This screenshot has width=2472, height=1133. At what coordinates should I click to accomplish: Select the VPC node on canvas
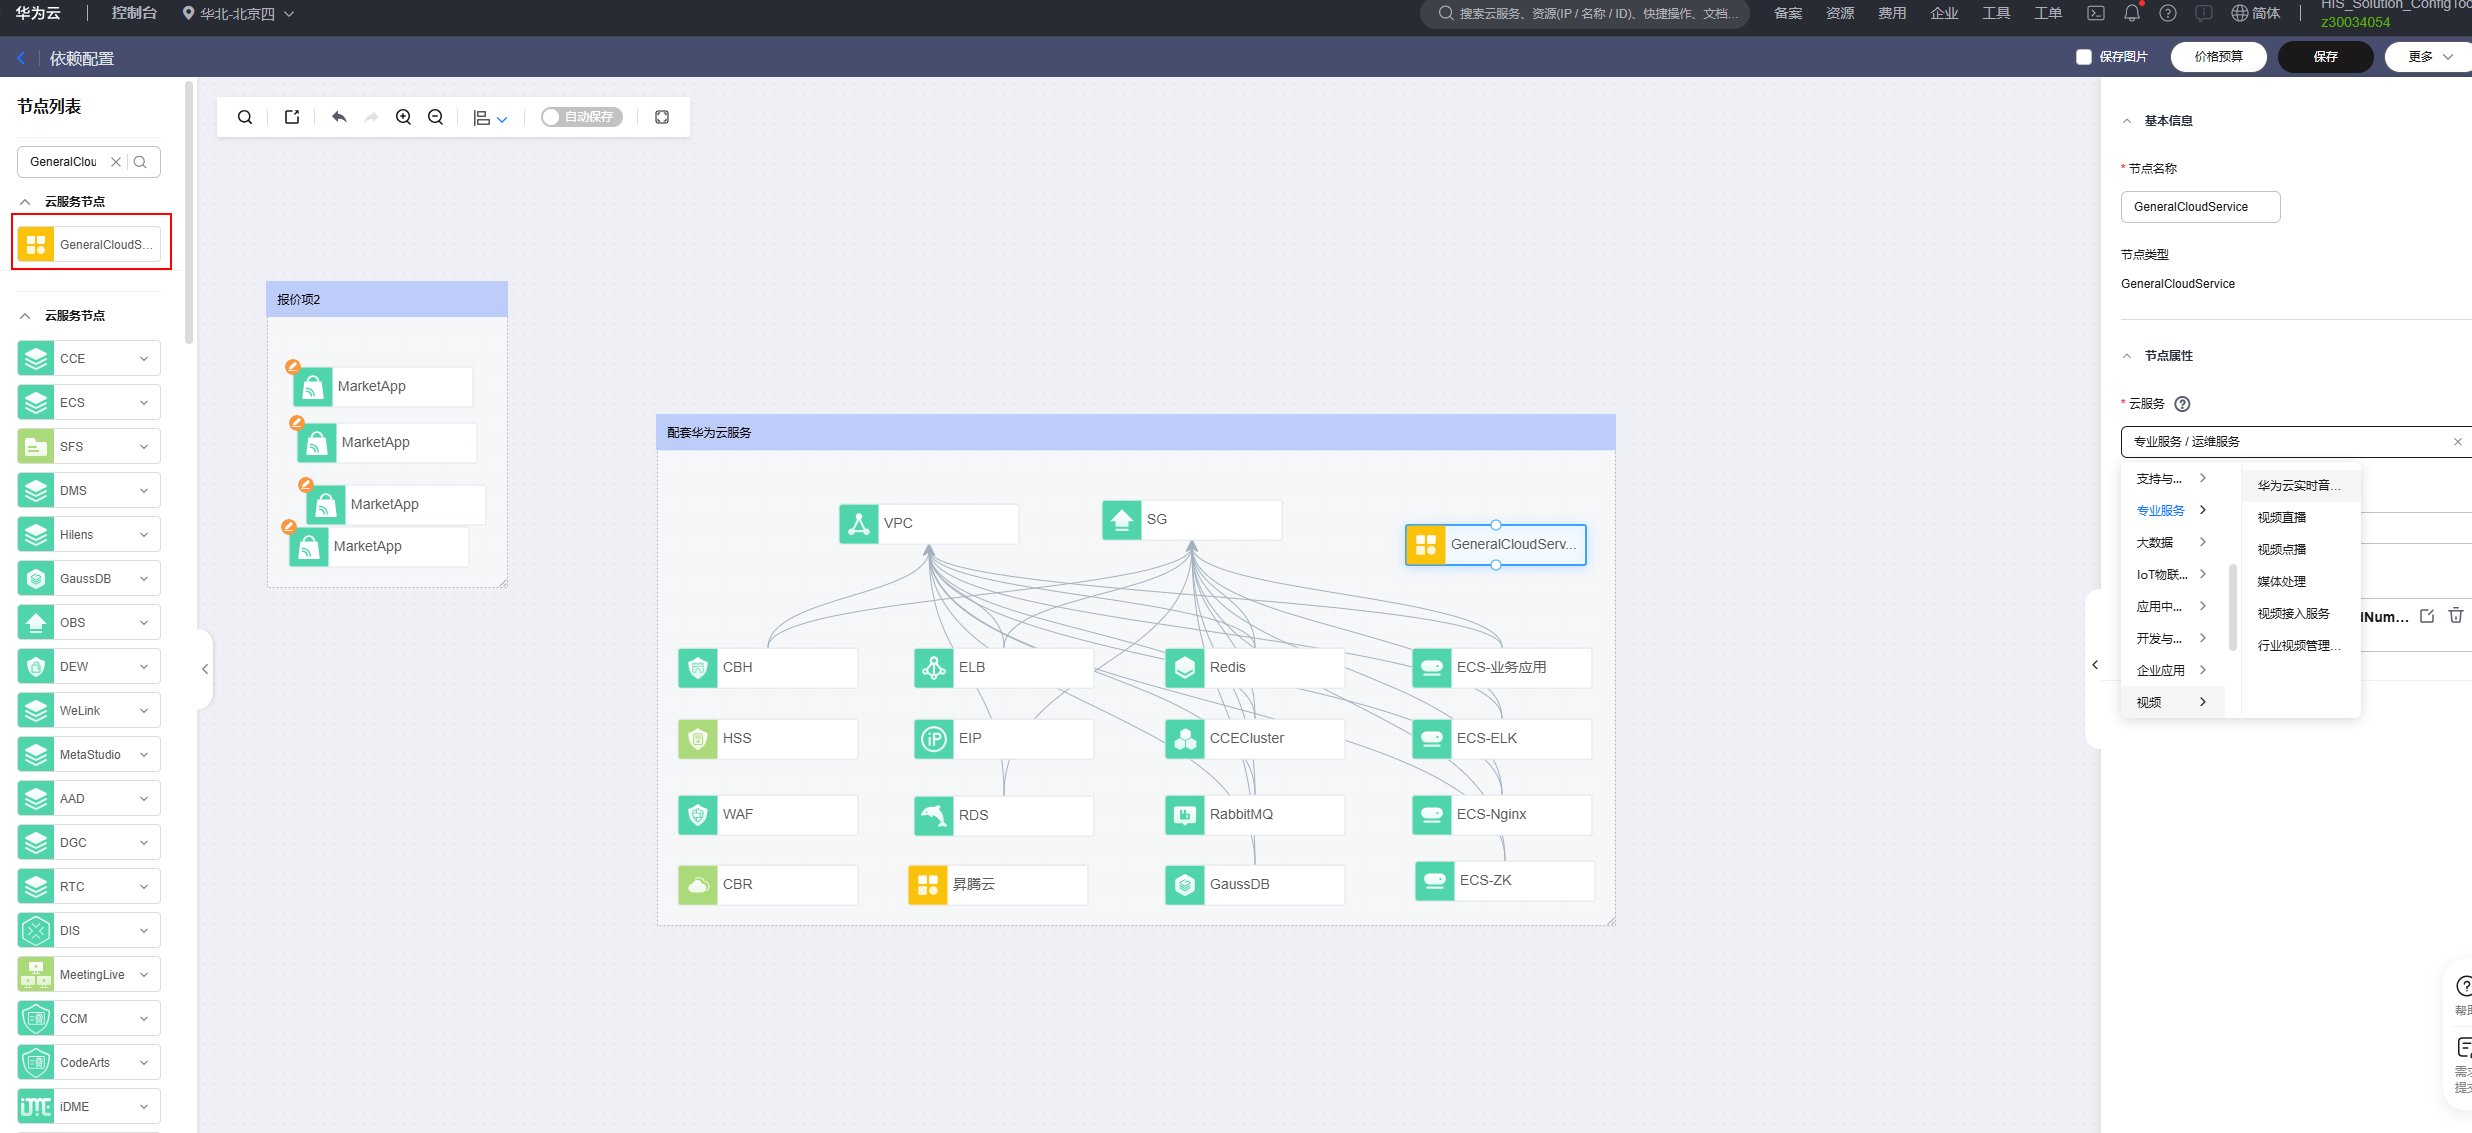pyautogui.click(x=929, y=523)
